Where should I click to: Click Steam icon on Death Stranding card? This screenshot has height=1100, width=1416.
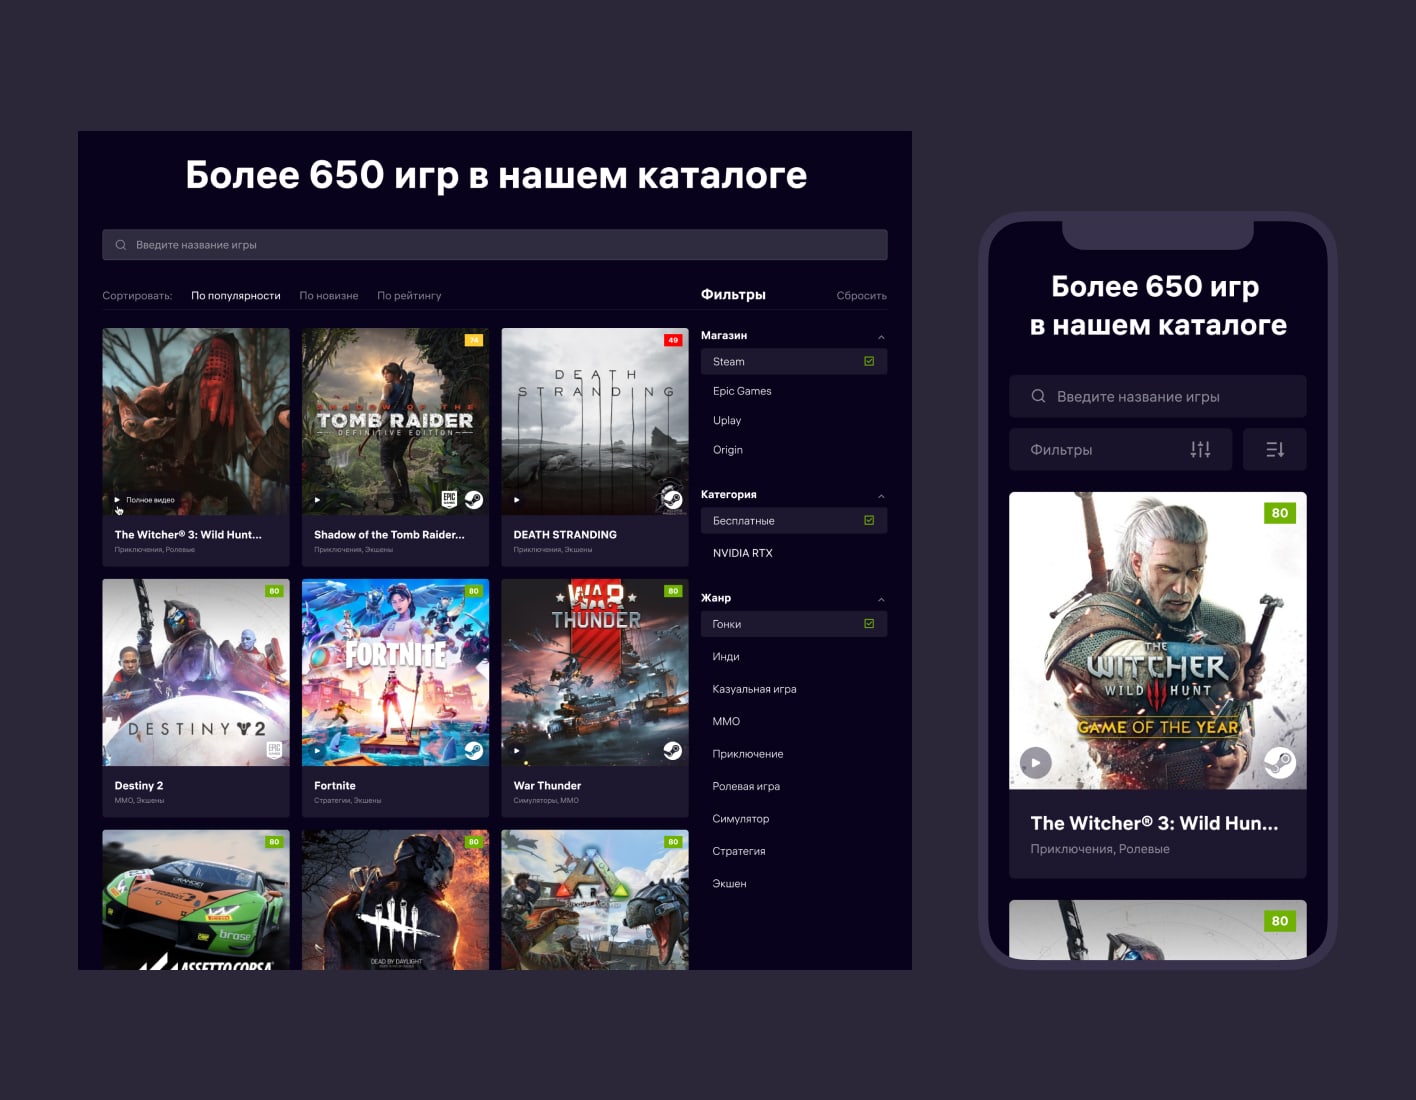click(673, 499)
